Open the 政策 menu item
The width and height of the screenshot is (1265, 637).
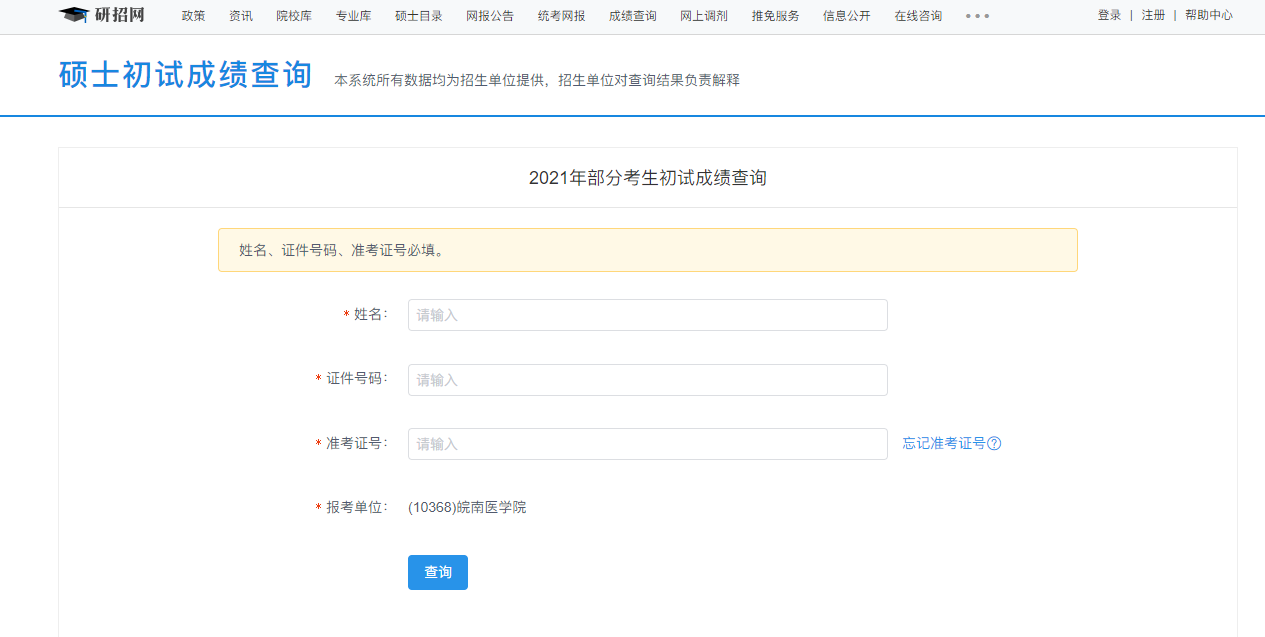coord(193,16)
